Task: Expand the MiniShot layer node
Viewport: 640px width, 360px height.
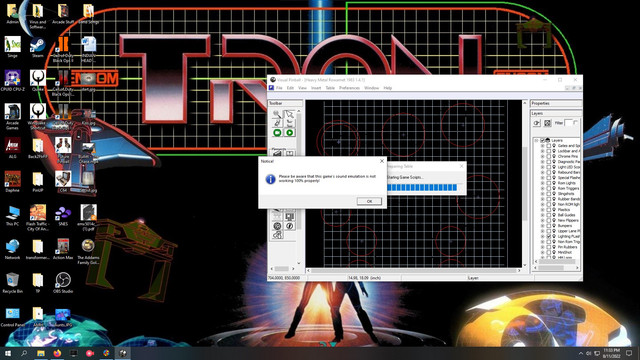Action: [x=542, y=252]
